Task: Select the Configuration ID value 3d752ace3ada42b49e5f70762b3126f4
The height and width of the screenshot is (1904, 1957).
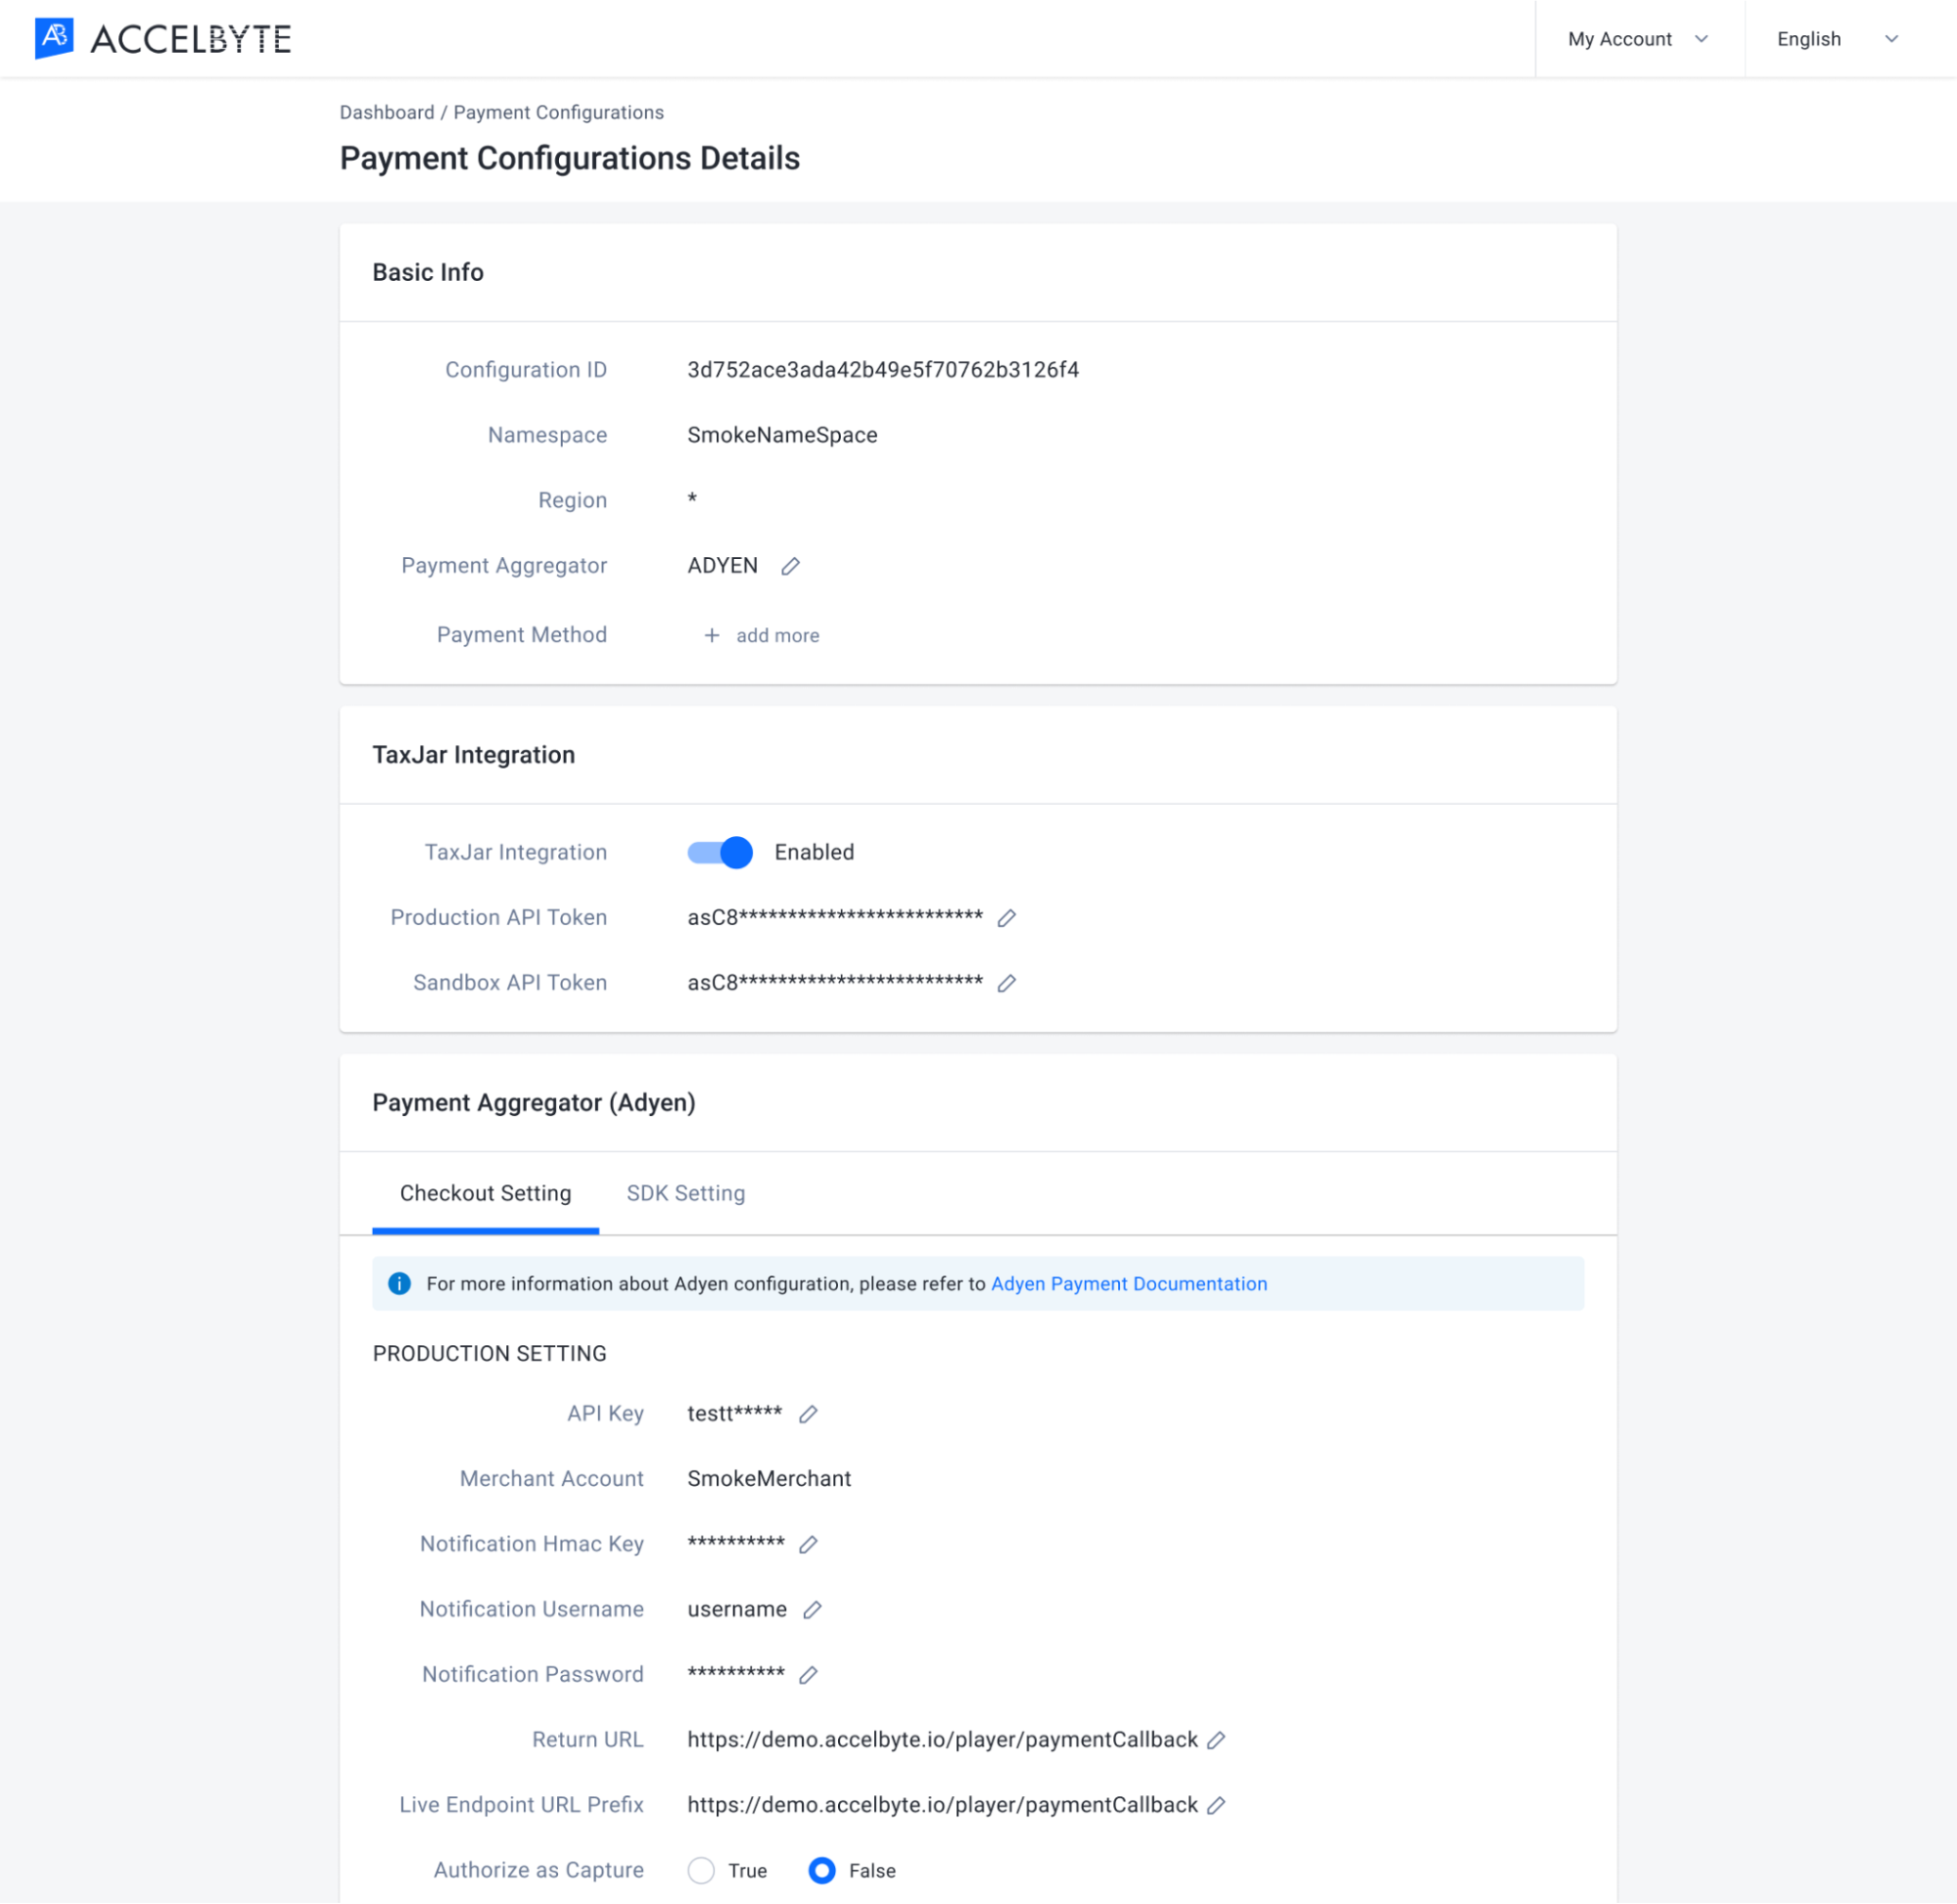Action: click(883, 370)
